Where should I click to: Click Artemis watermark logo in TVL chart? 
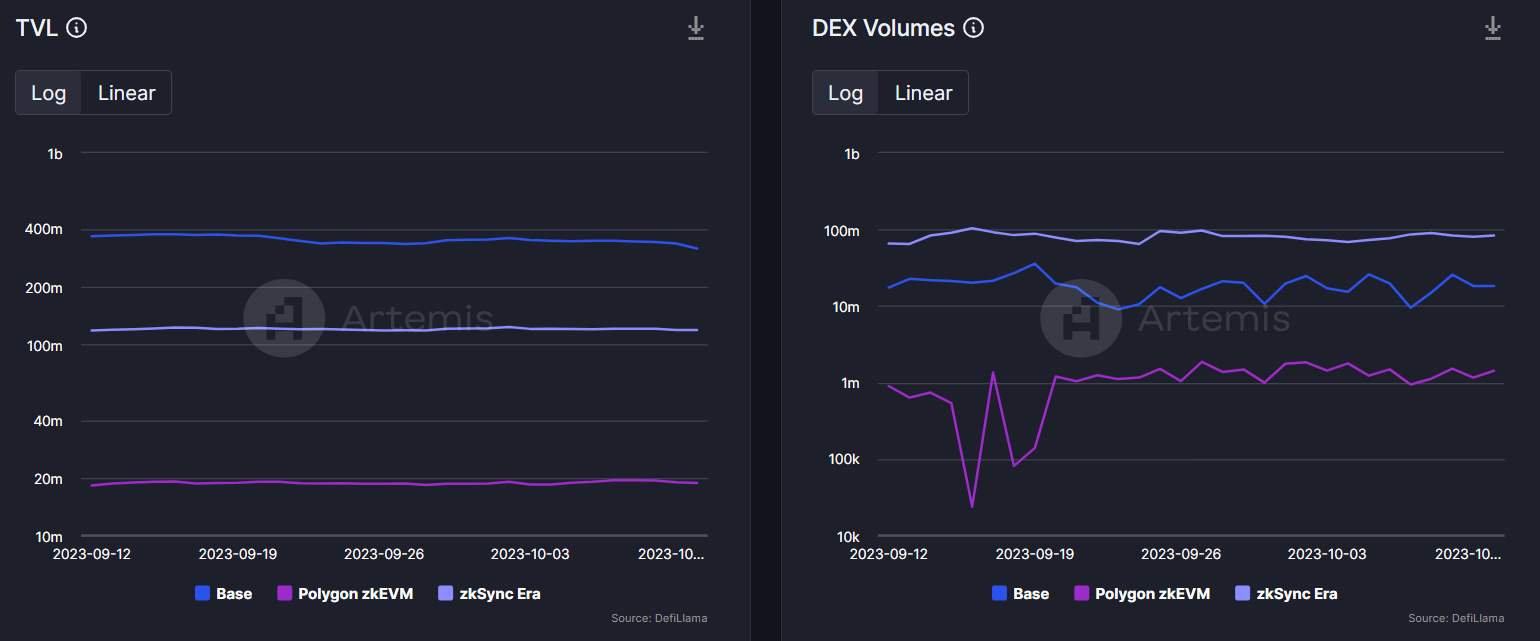(x=283, y=318)
